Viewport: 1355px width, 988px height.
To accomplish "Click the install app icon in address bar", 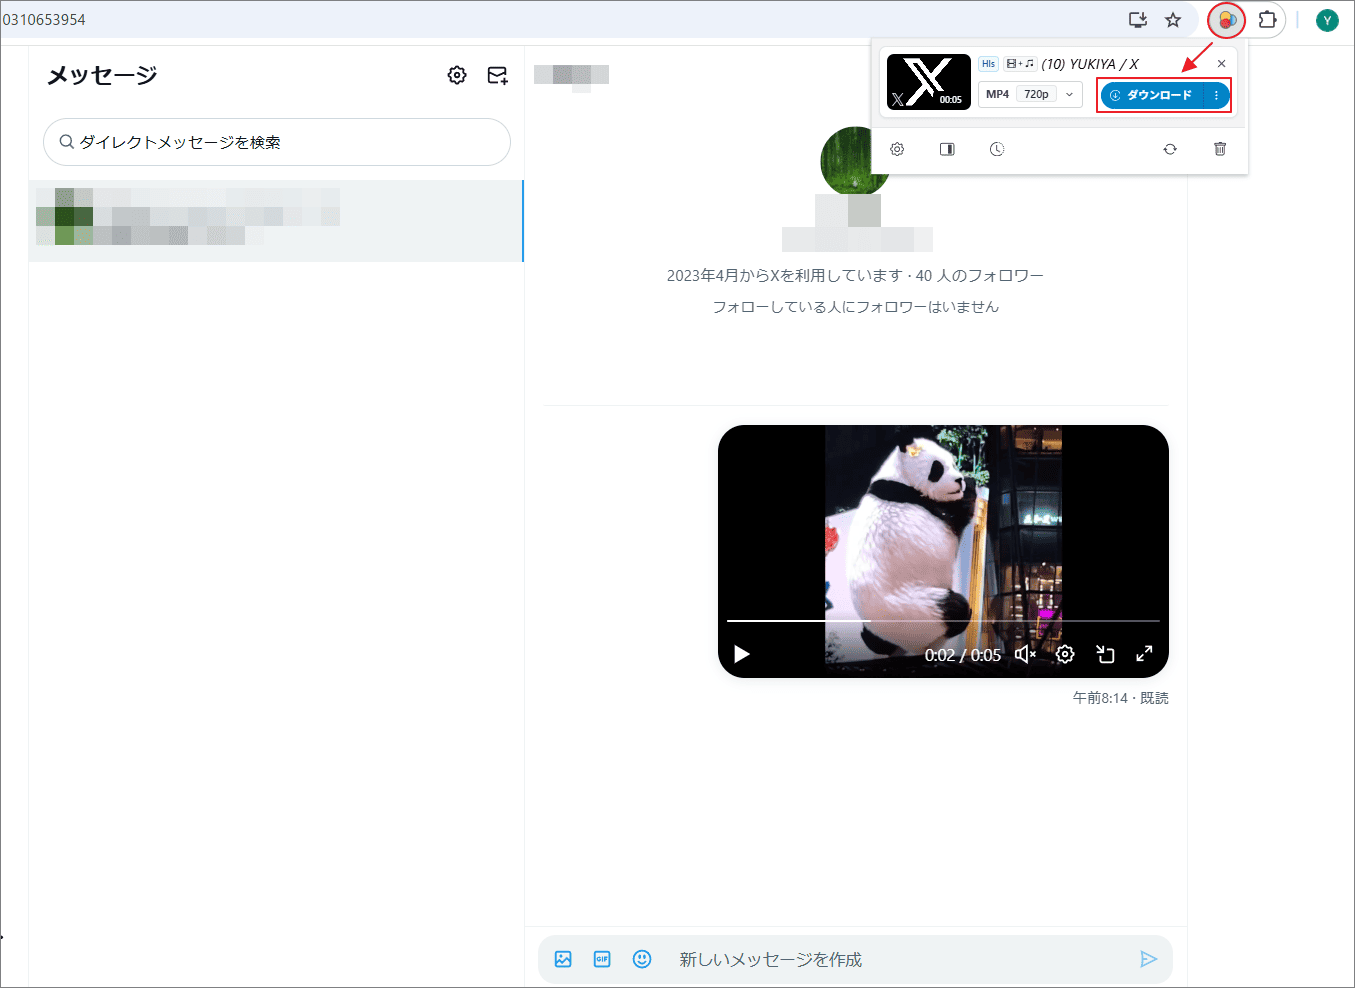I will point(1138,20).
